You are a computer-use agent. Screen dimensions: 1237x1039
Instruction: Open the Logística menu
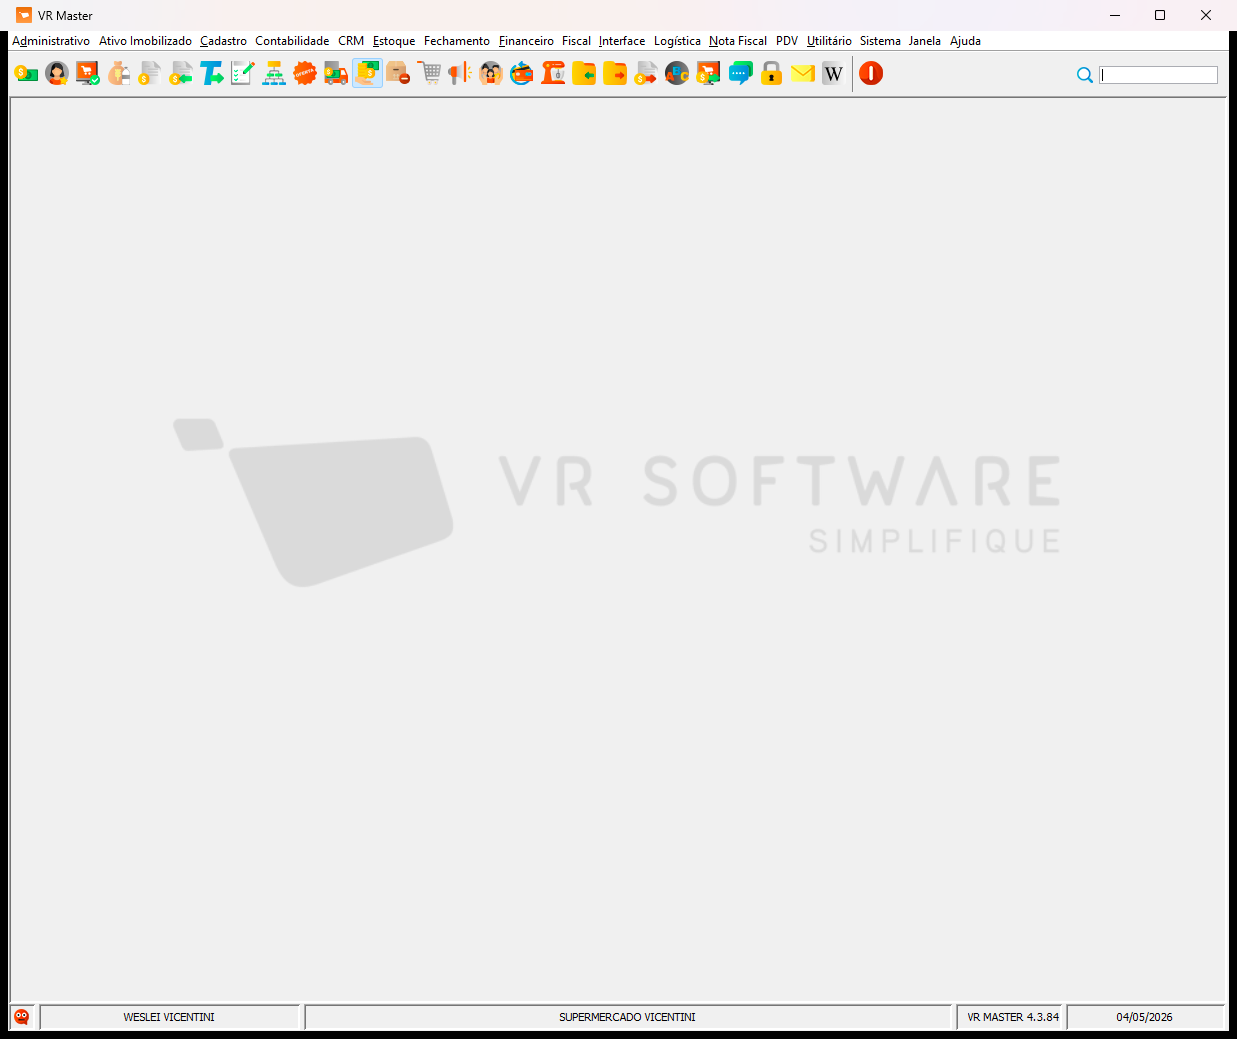677,41
